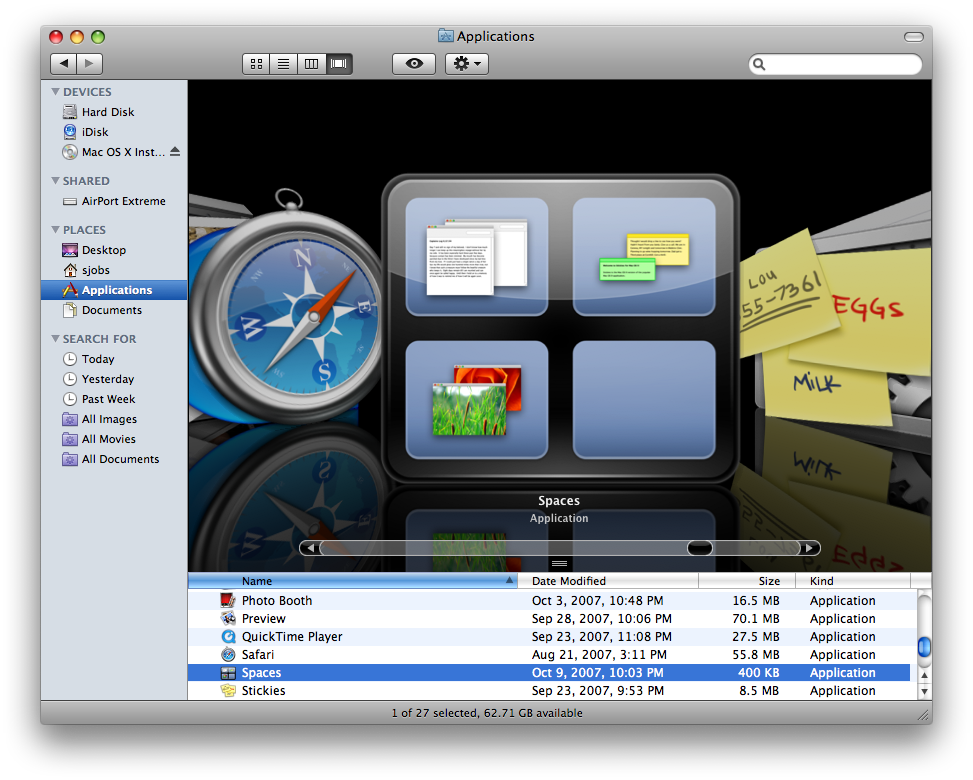Show files from Past Week
Image resolution: width=973 pixels, height=780 pixels.
pyautogui.click(x=108, y=399)
